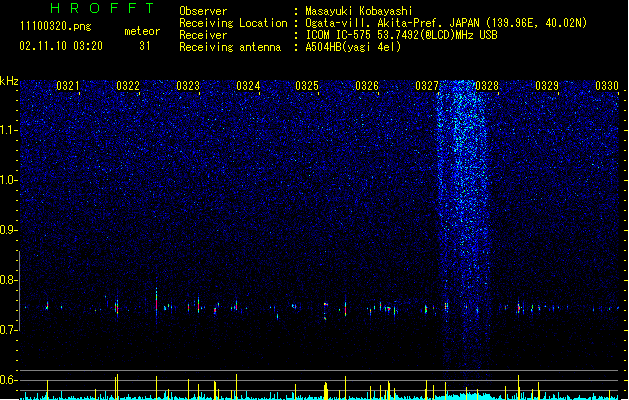Click the 0322 time marker

pos(128,86)
